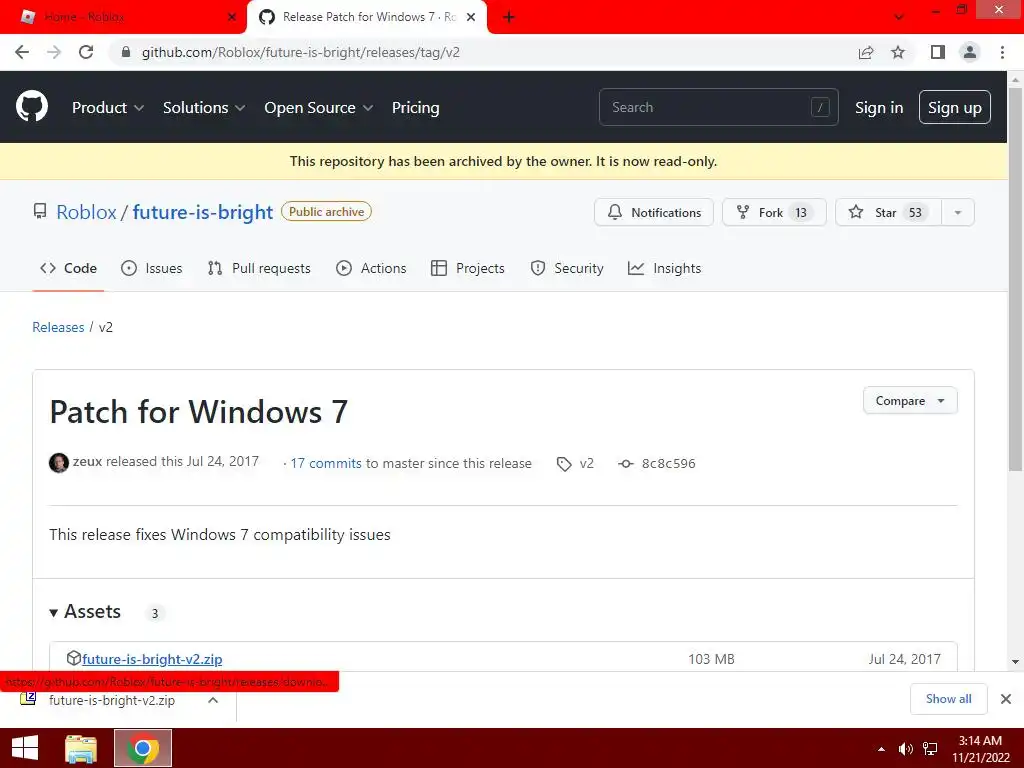This screenshot has height=768, width=1024.
Task: Click the package icon beside future-is-bright-v2.zip
Action: click(74, 658)
